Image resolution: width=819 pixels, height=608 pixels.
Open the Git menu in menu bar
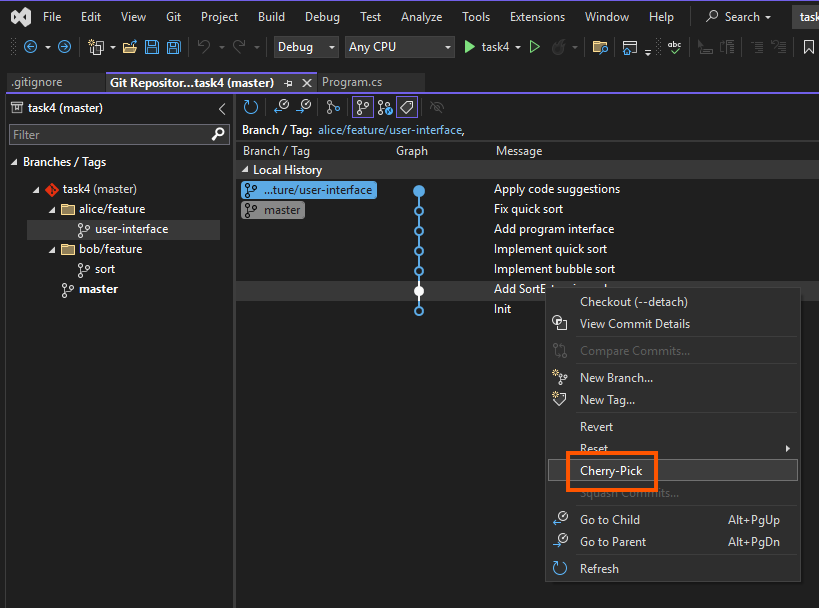pos(173,17)
